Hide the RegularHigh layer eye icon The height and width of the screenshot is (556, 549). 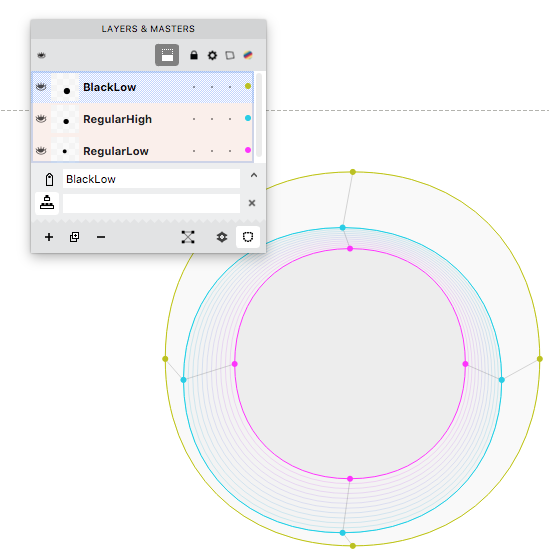point(41,119)
